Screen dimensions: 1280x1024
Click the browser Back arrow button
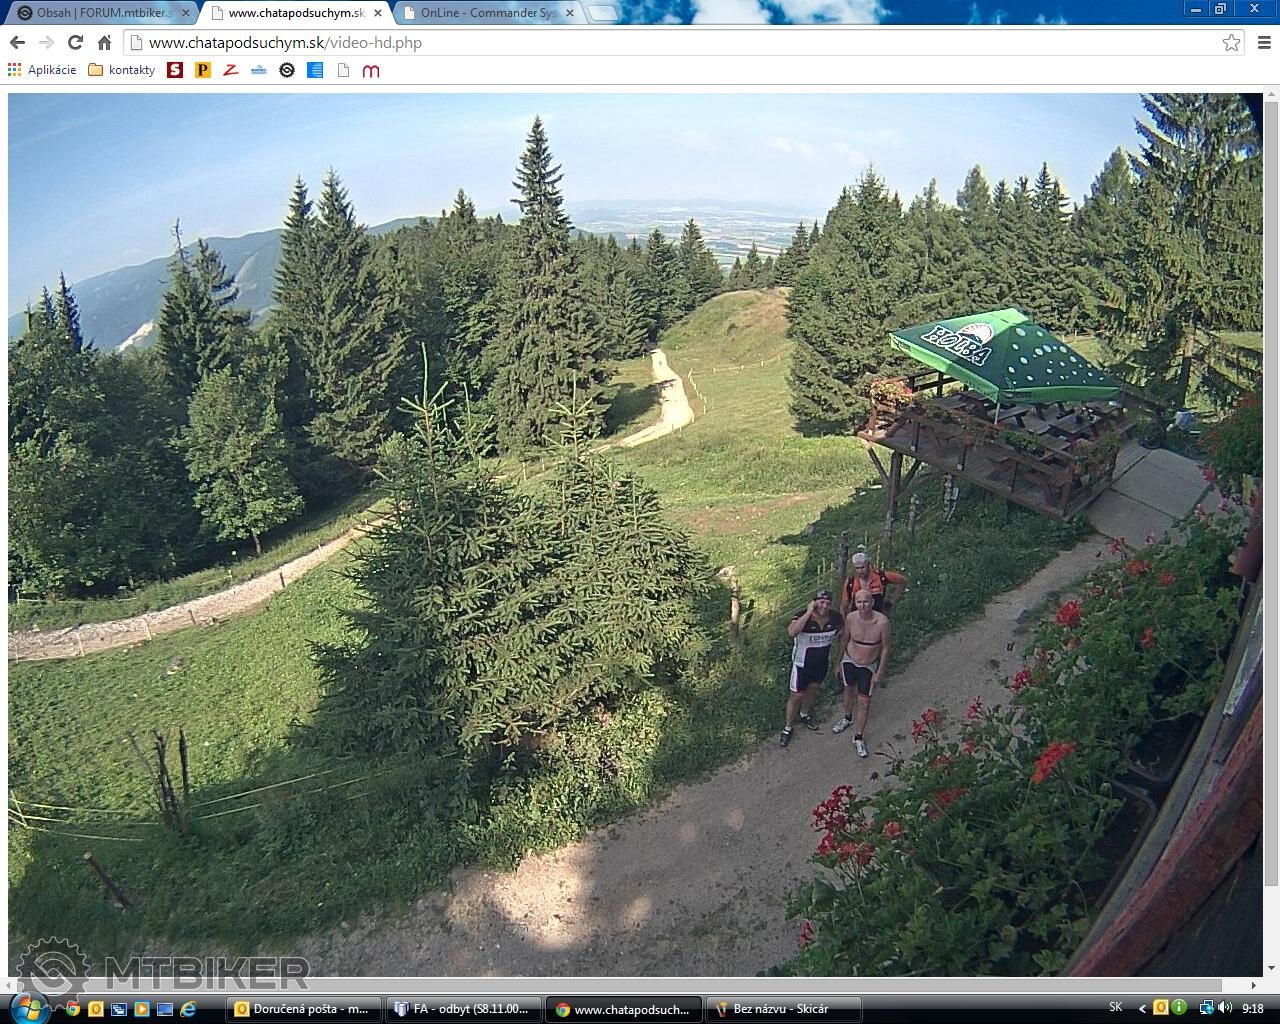coord(17,42)
